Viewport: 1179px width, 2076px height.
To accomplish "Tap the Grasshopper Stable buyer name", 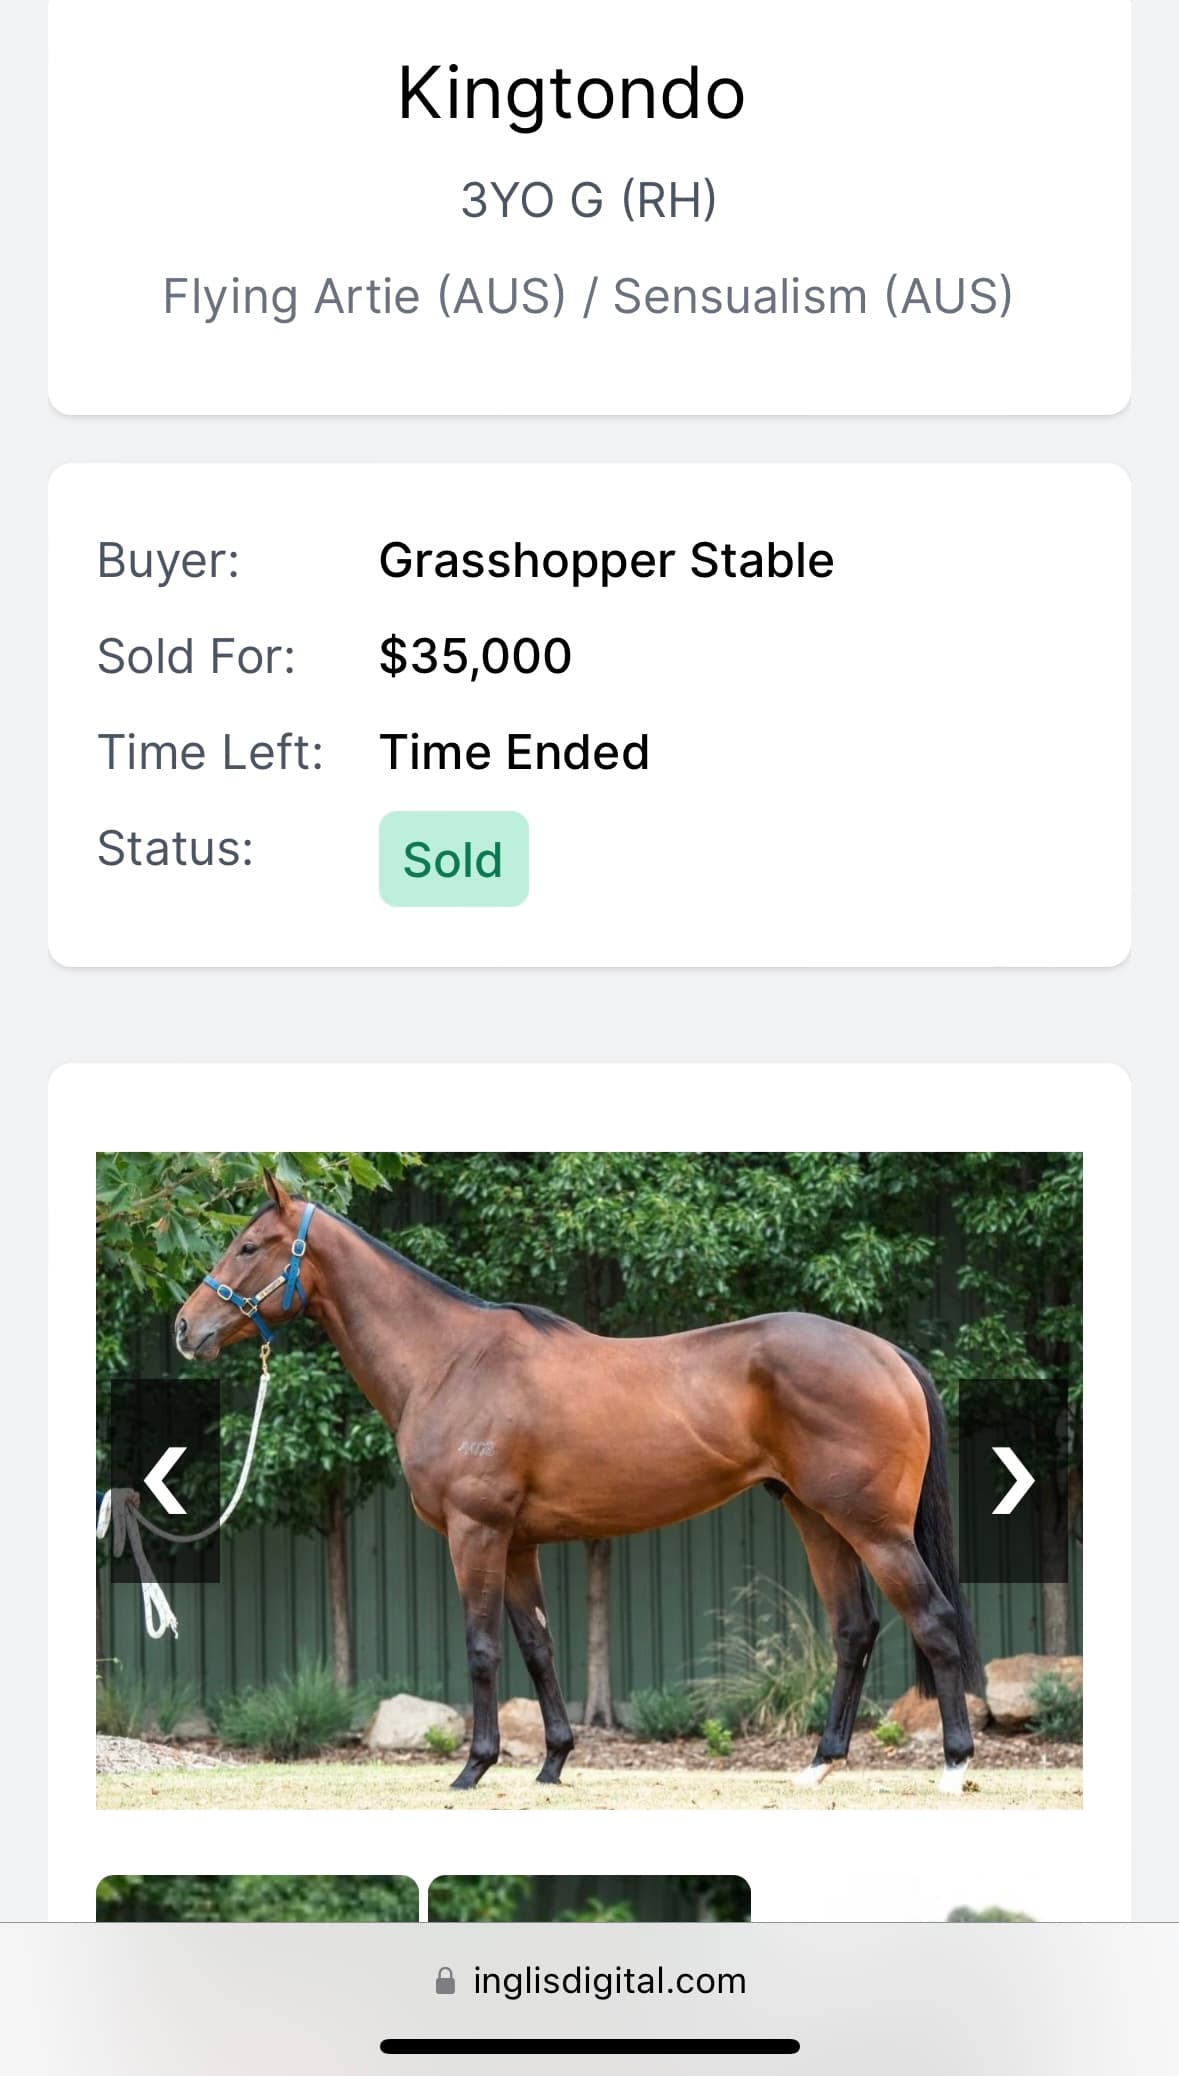I will 606,560.
